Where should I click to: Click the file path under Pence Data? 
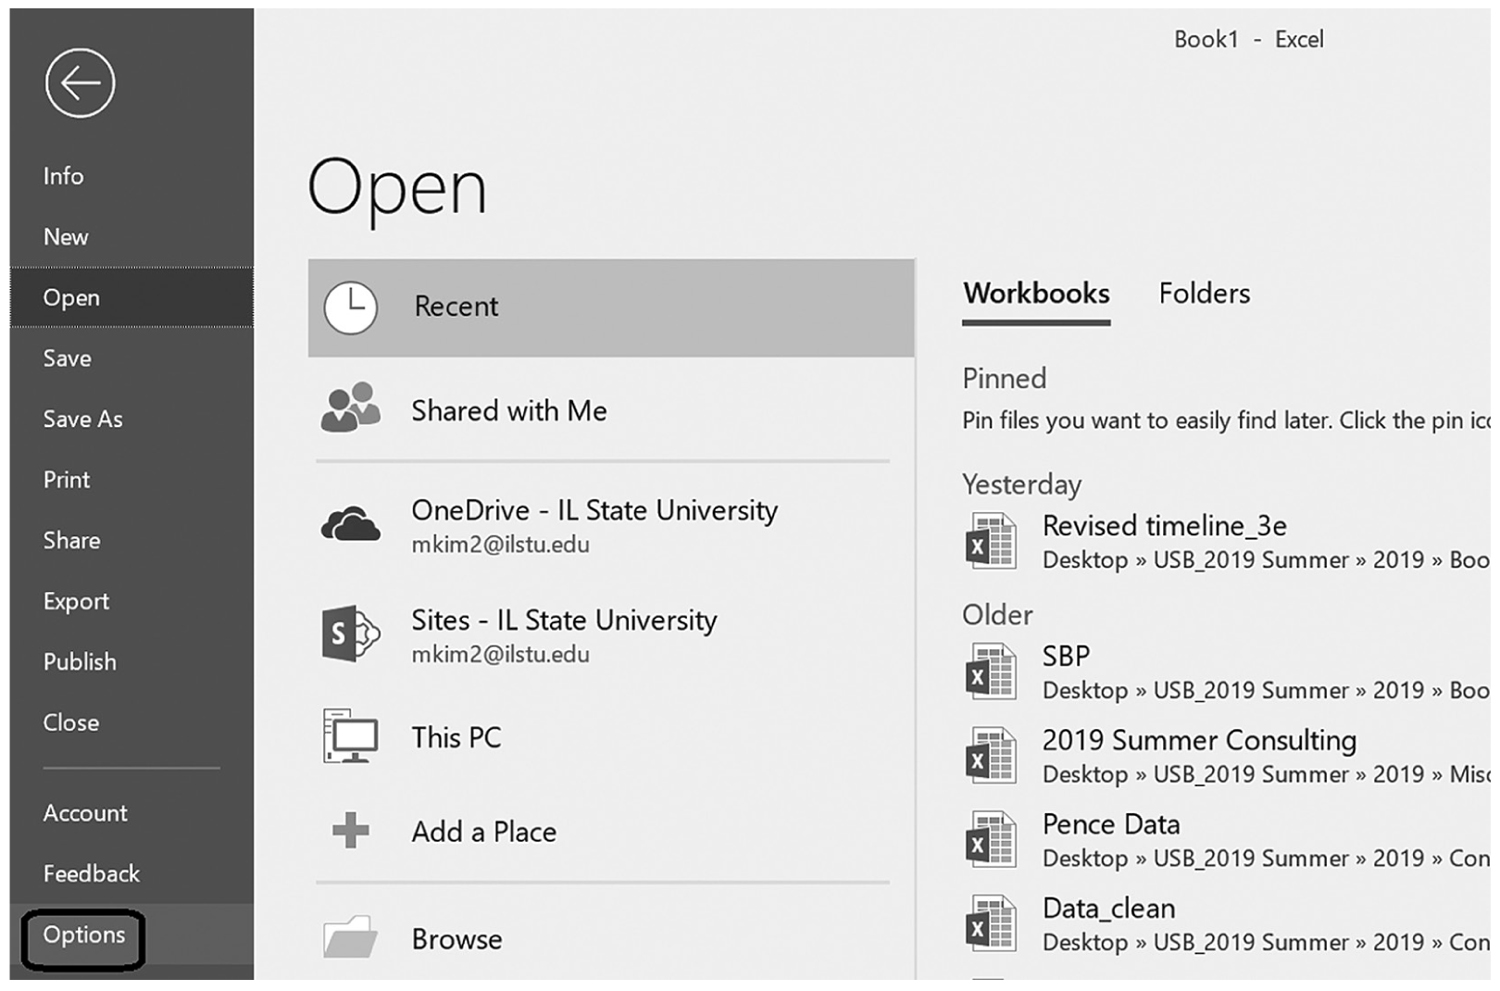click(x=1266, y=859)
